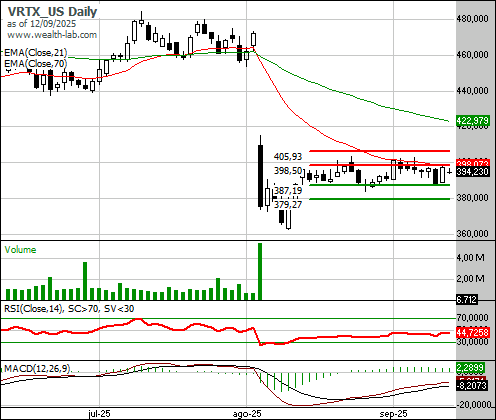Image resolution: width=496 pixels, height=420 pixels.
Task: Click the 394,230 last price tag
Action: tap(473, 172)
